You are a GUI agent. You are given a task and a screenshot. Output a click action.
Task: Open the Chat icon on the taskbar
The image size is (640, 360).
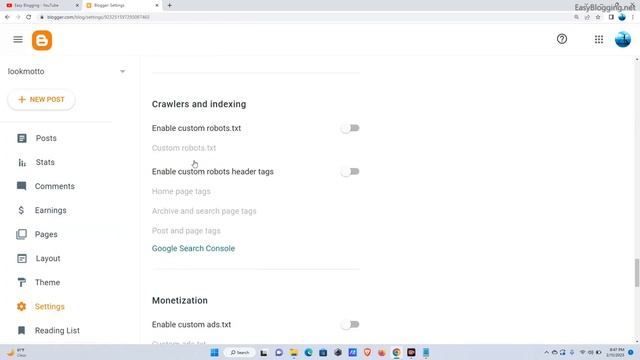[279, 353]
